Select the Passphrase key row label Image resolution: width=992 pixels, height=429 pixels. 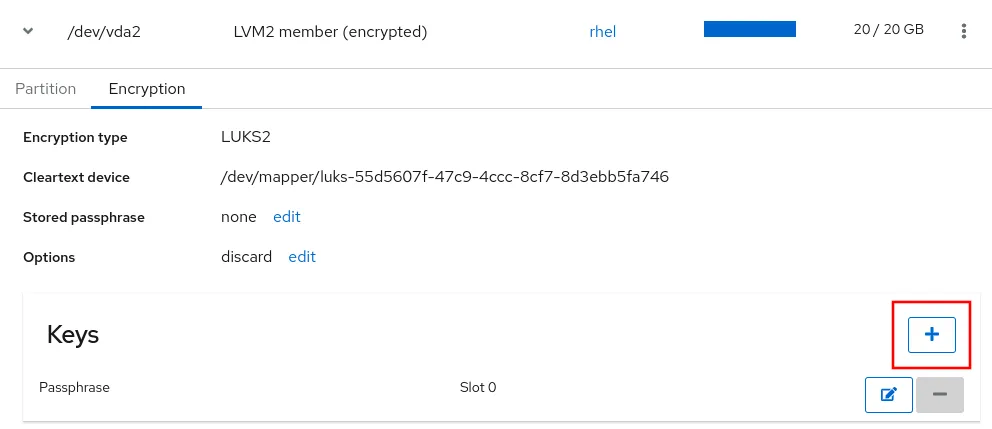[74, 387]
